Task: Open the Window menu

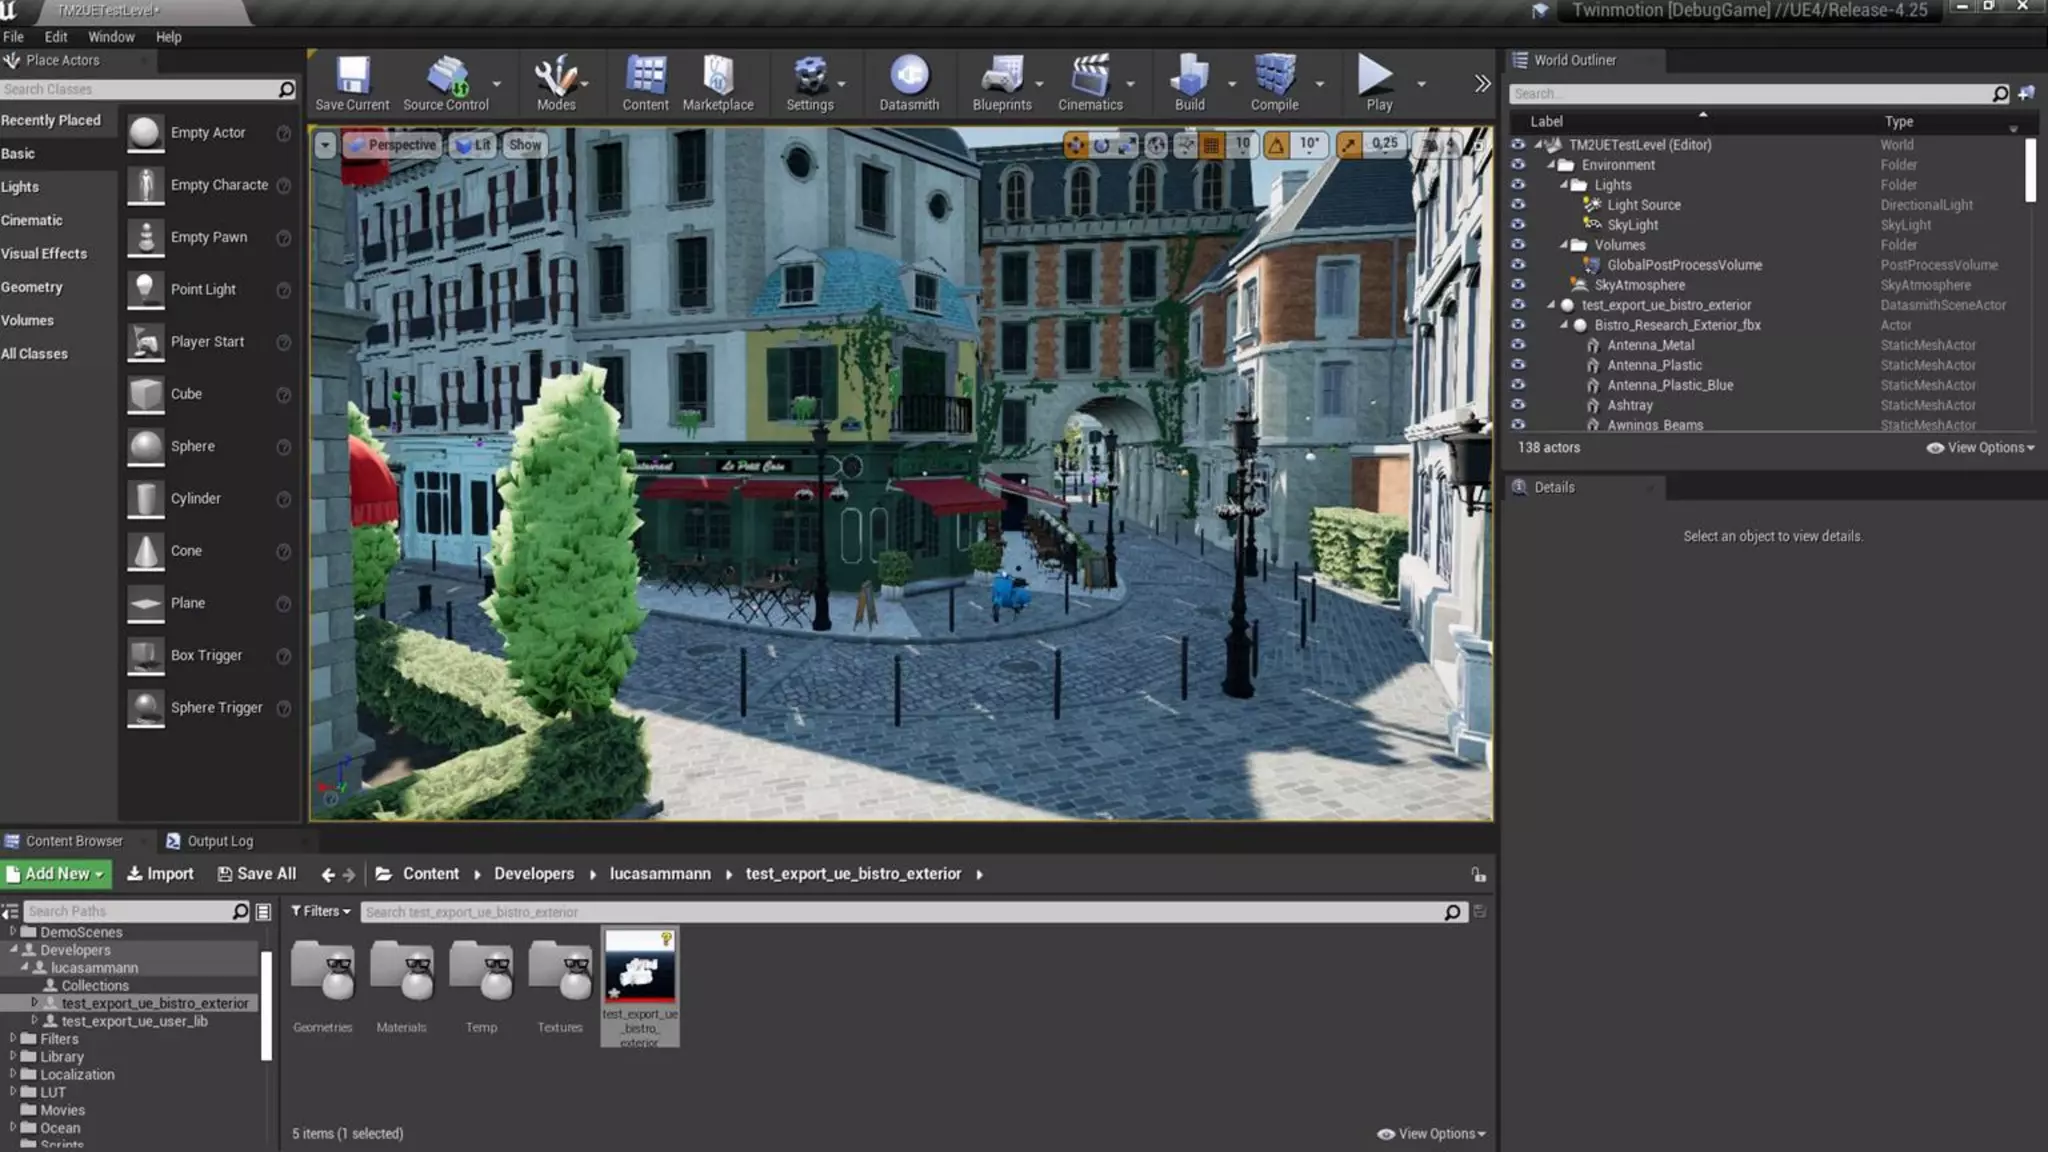Action: coord(111,37)
